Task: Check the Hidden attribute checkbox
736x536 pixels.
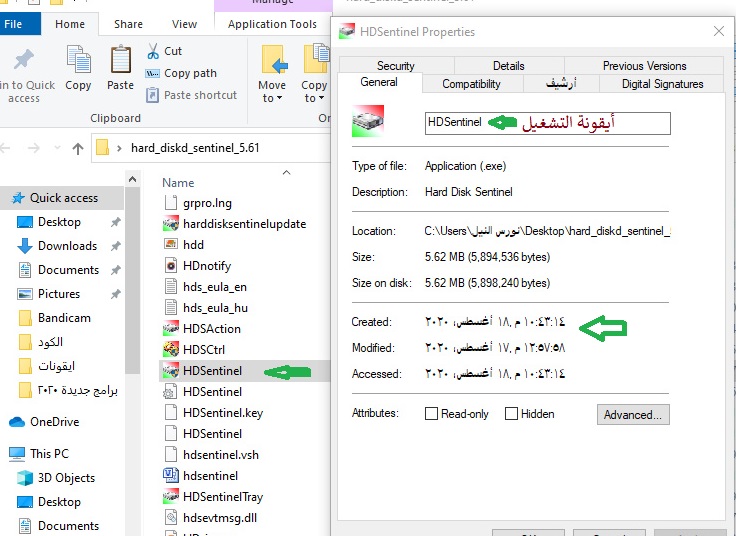Action: click(512, 414)
